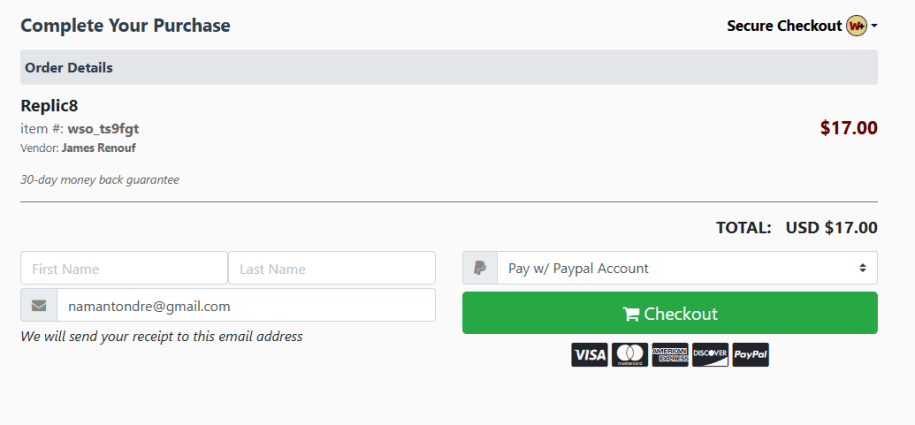The image size is (915, 425).
Task: Click the PayPal symbol beside payment selector
Action: (480, 268)
